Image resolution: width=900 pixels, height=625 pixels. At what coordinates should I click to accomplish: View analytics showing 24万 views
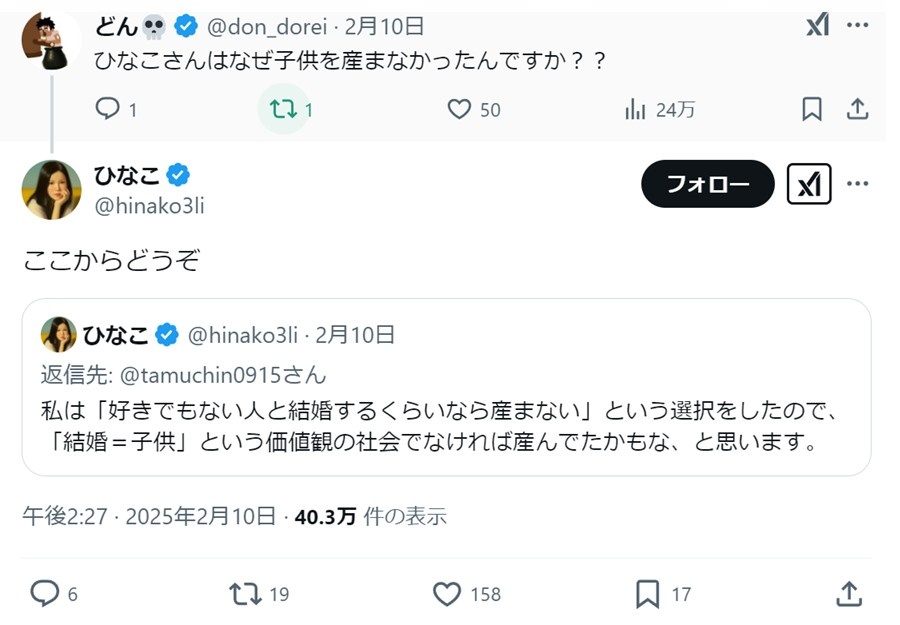click(636, 109)
